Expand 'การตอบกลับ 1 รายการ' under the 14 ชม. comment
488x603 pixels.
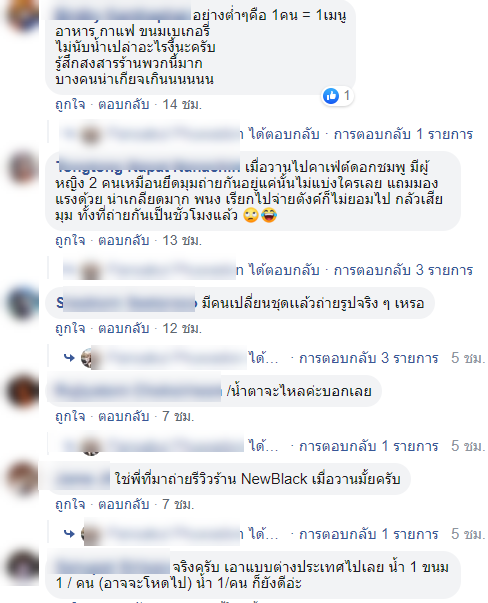pos(403,134)
